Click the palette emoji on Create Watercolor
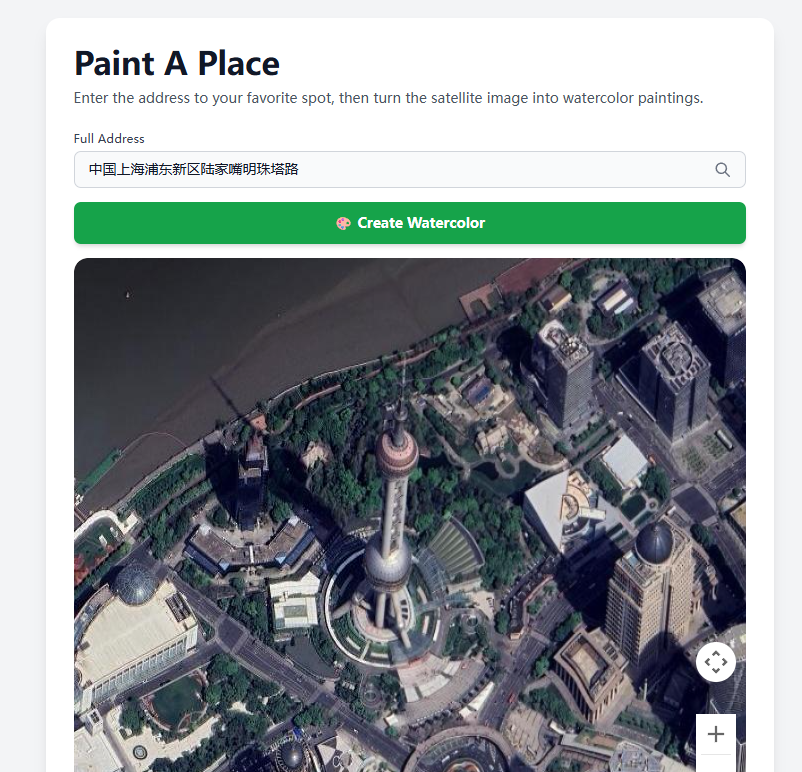Screen dimensions: 802x772 tap(343, 223)
